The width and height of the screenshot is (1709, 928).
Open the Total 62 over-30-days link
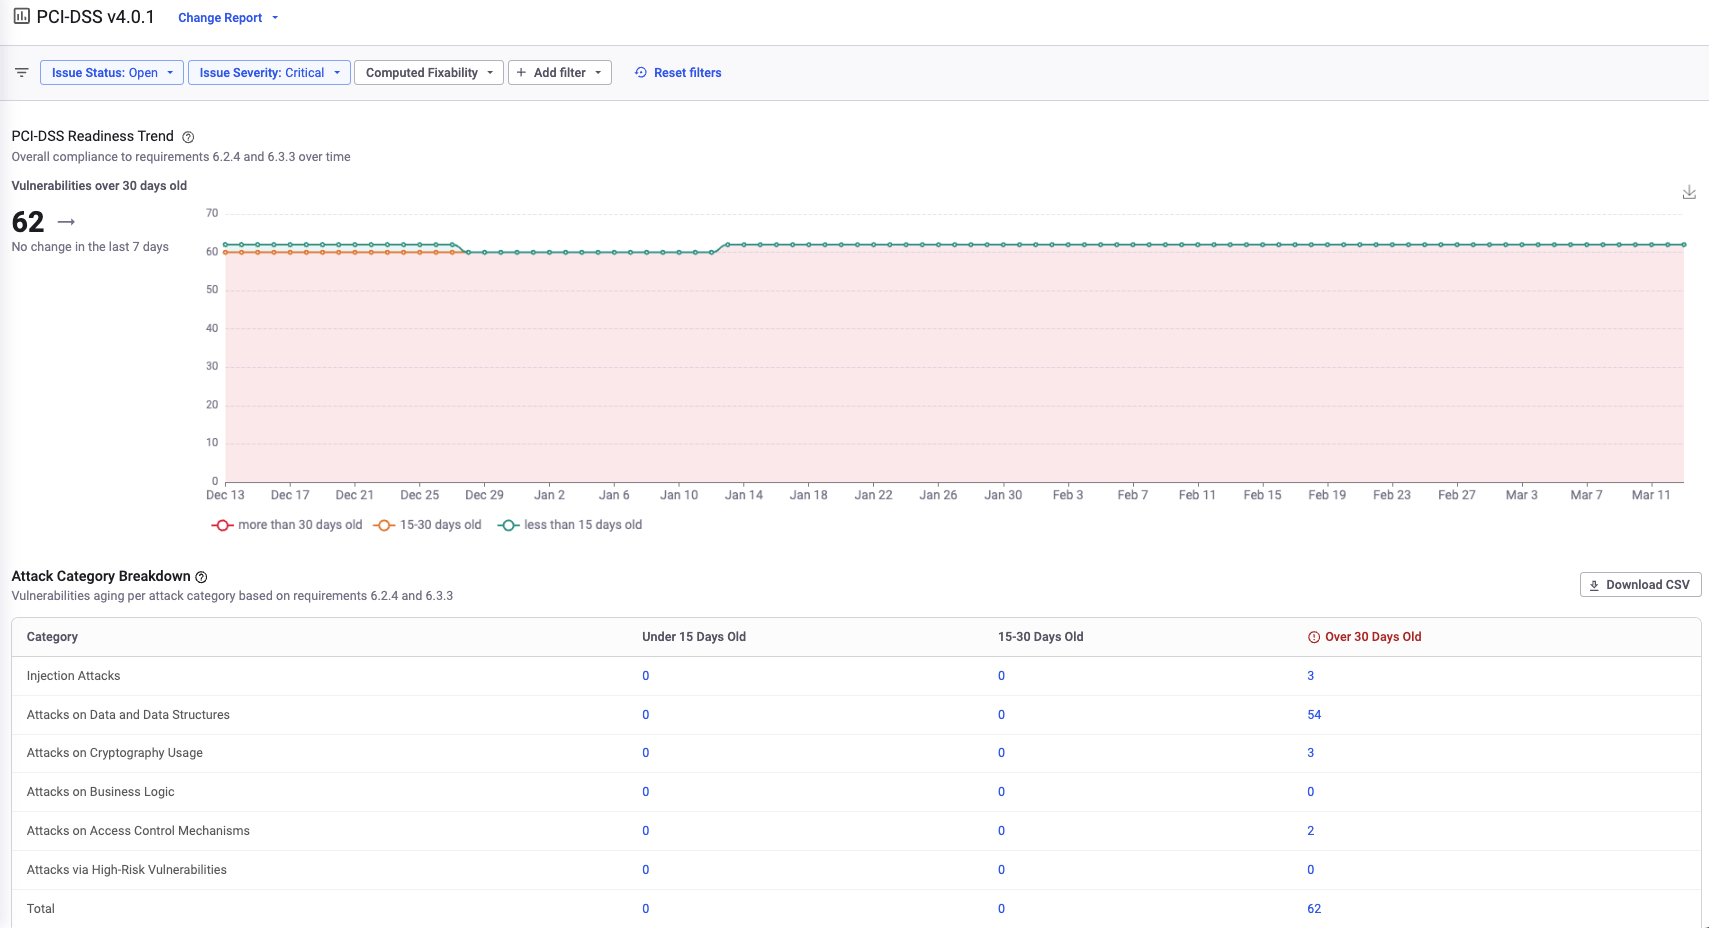pyautogui.click(x=1314, y=909)
